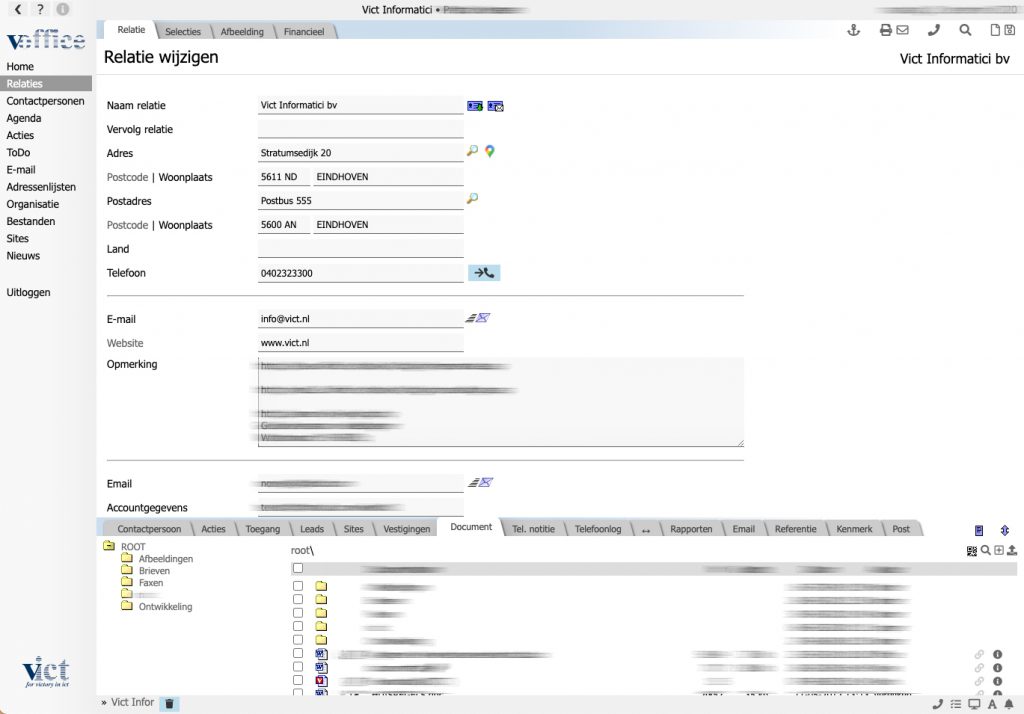Open the Ontwikkeling folder in the tree
This screenshot has height=714, width=1024.
point(165,606)
